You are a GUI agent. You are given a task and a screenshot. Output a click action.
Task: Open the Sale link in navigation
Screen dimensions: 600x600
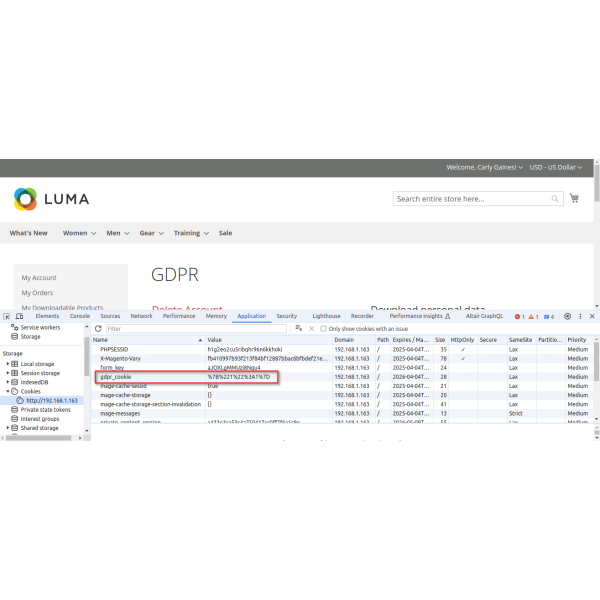pos(225,233)
